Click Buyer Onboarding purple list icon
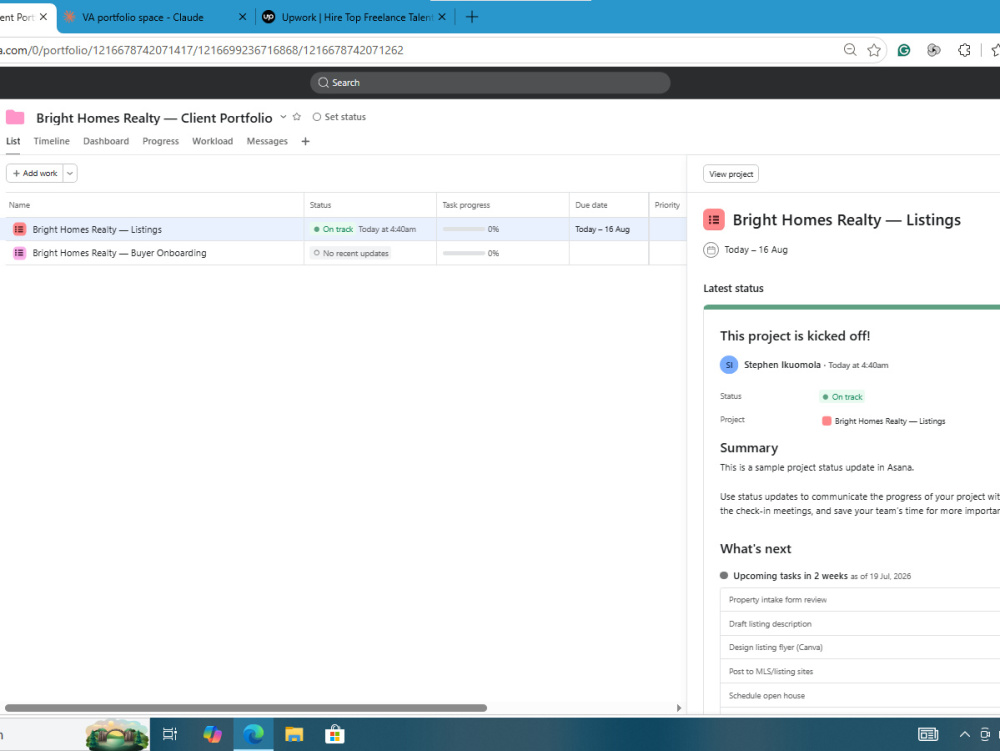 (19, 253)
